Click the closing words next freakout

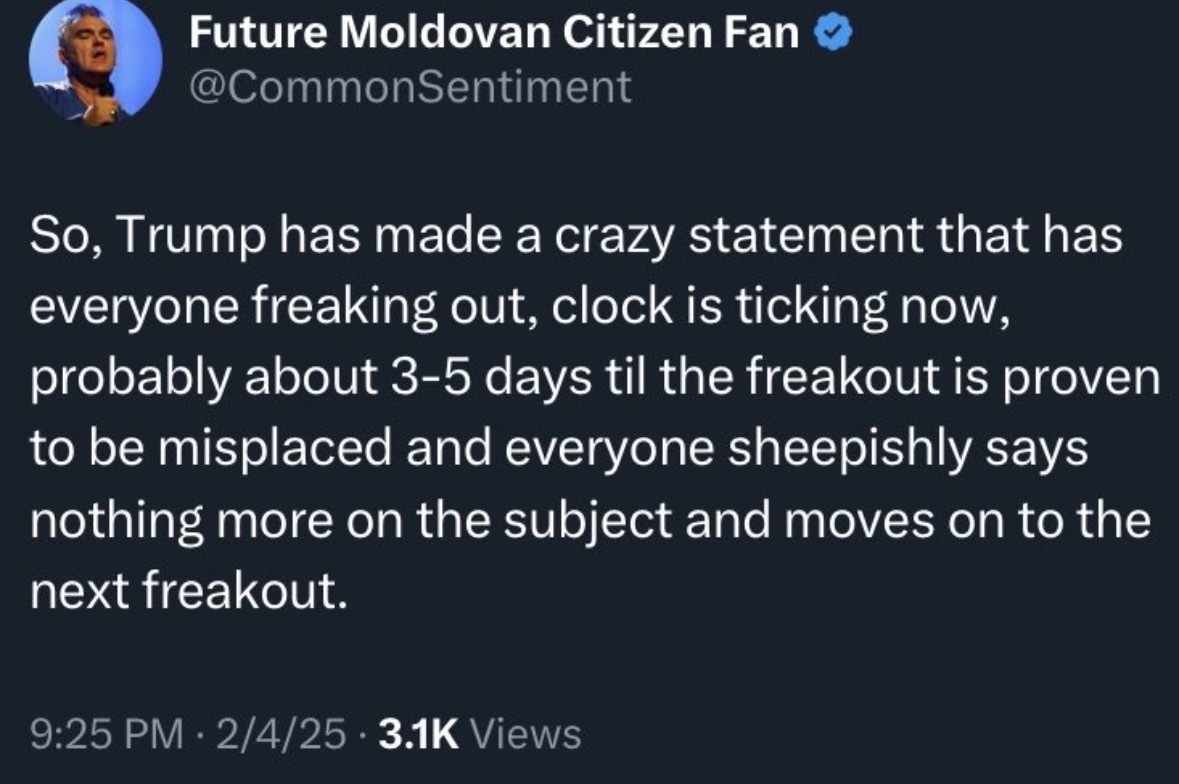(x=189, y=591)
